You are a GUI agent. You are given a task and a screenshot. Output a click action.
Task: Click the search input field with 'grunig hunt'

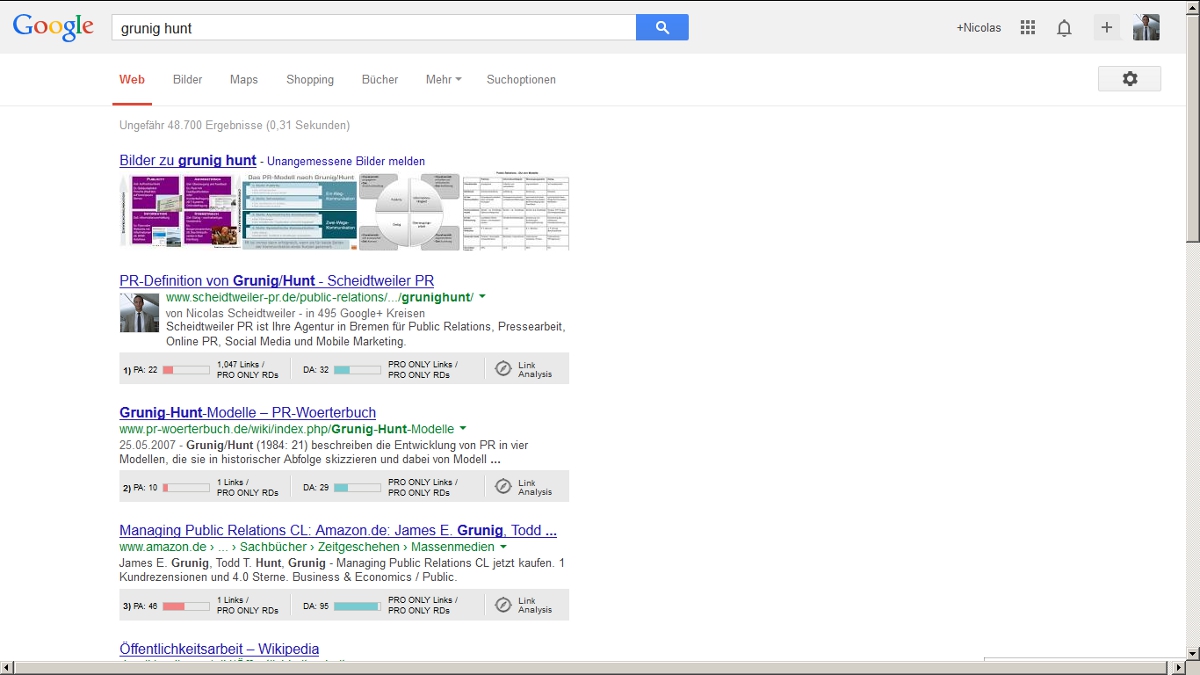click(374, 28)
